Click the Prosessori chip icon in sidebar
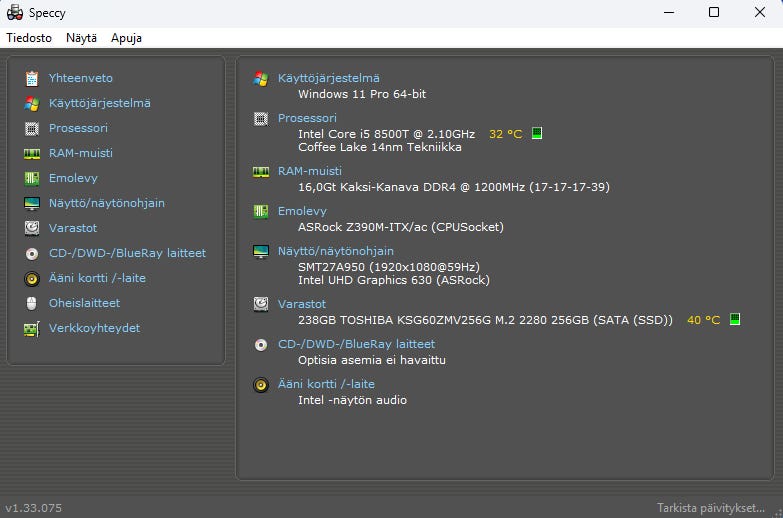783x518 pixels. coord(32,128)
